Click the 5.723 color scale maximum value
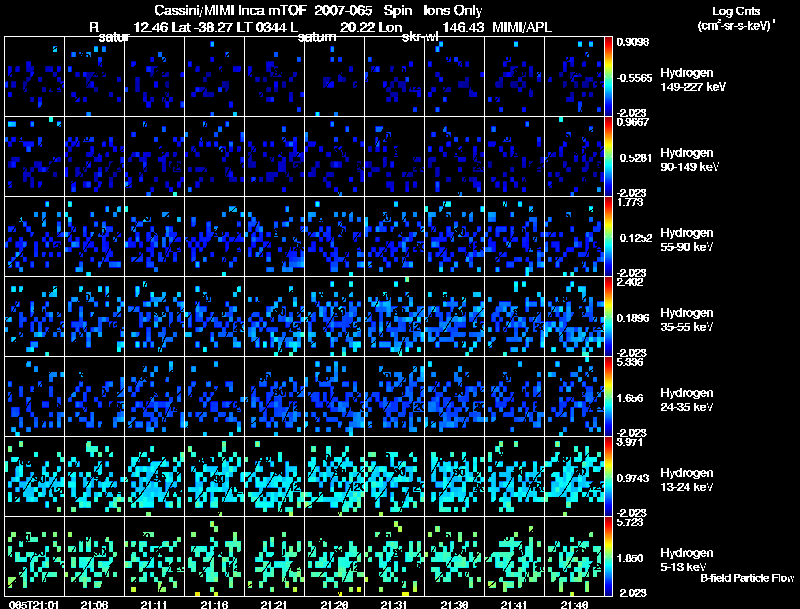The width and height of the screenshot is (800, 609). point(630,522)
